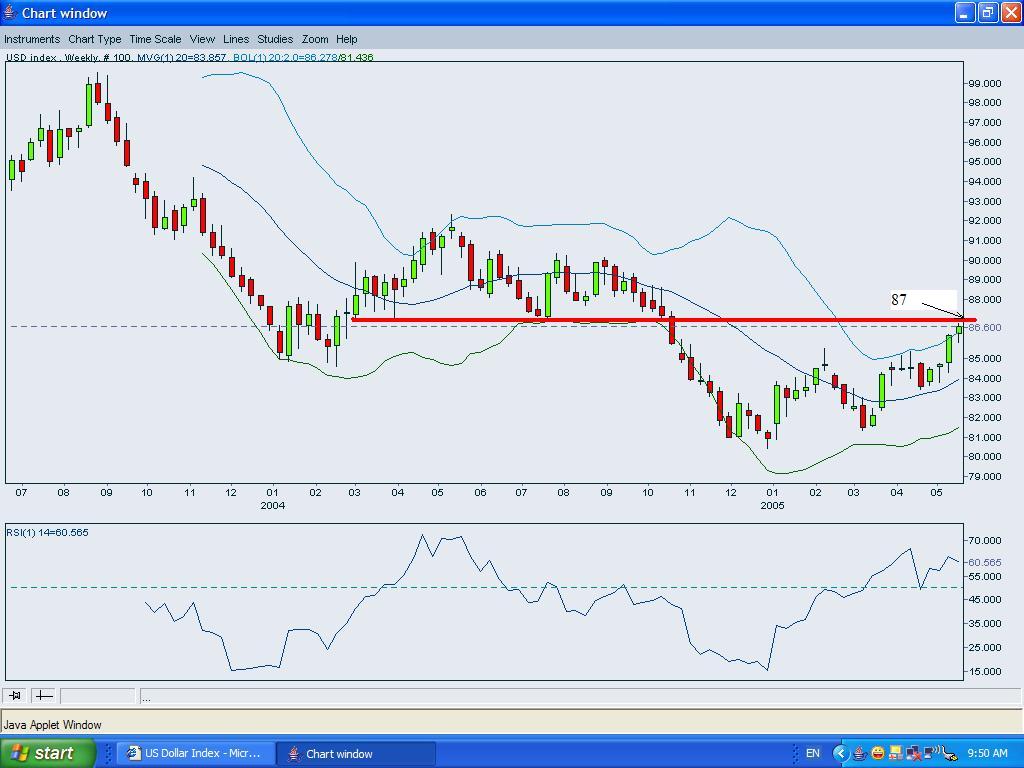Open the Time Scale menu
1024x768 pixels.
point(155,39)
